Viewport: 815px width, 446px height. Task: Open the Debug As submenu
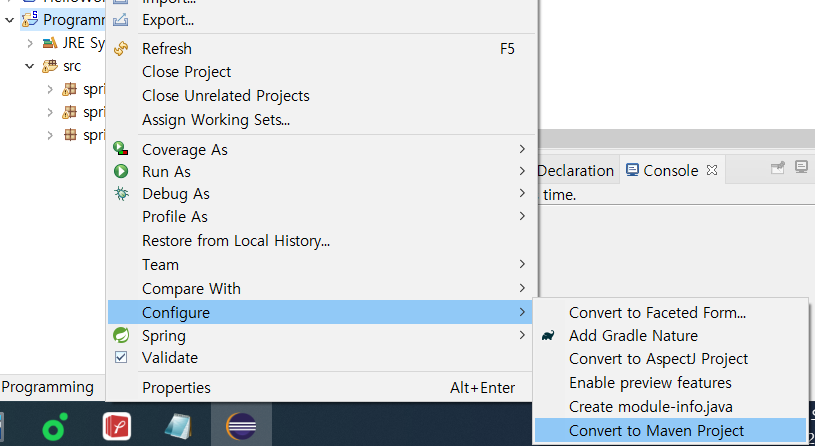tap(320, 194)
